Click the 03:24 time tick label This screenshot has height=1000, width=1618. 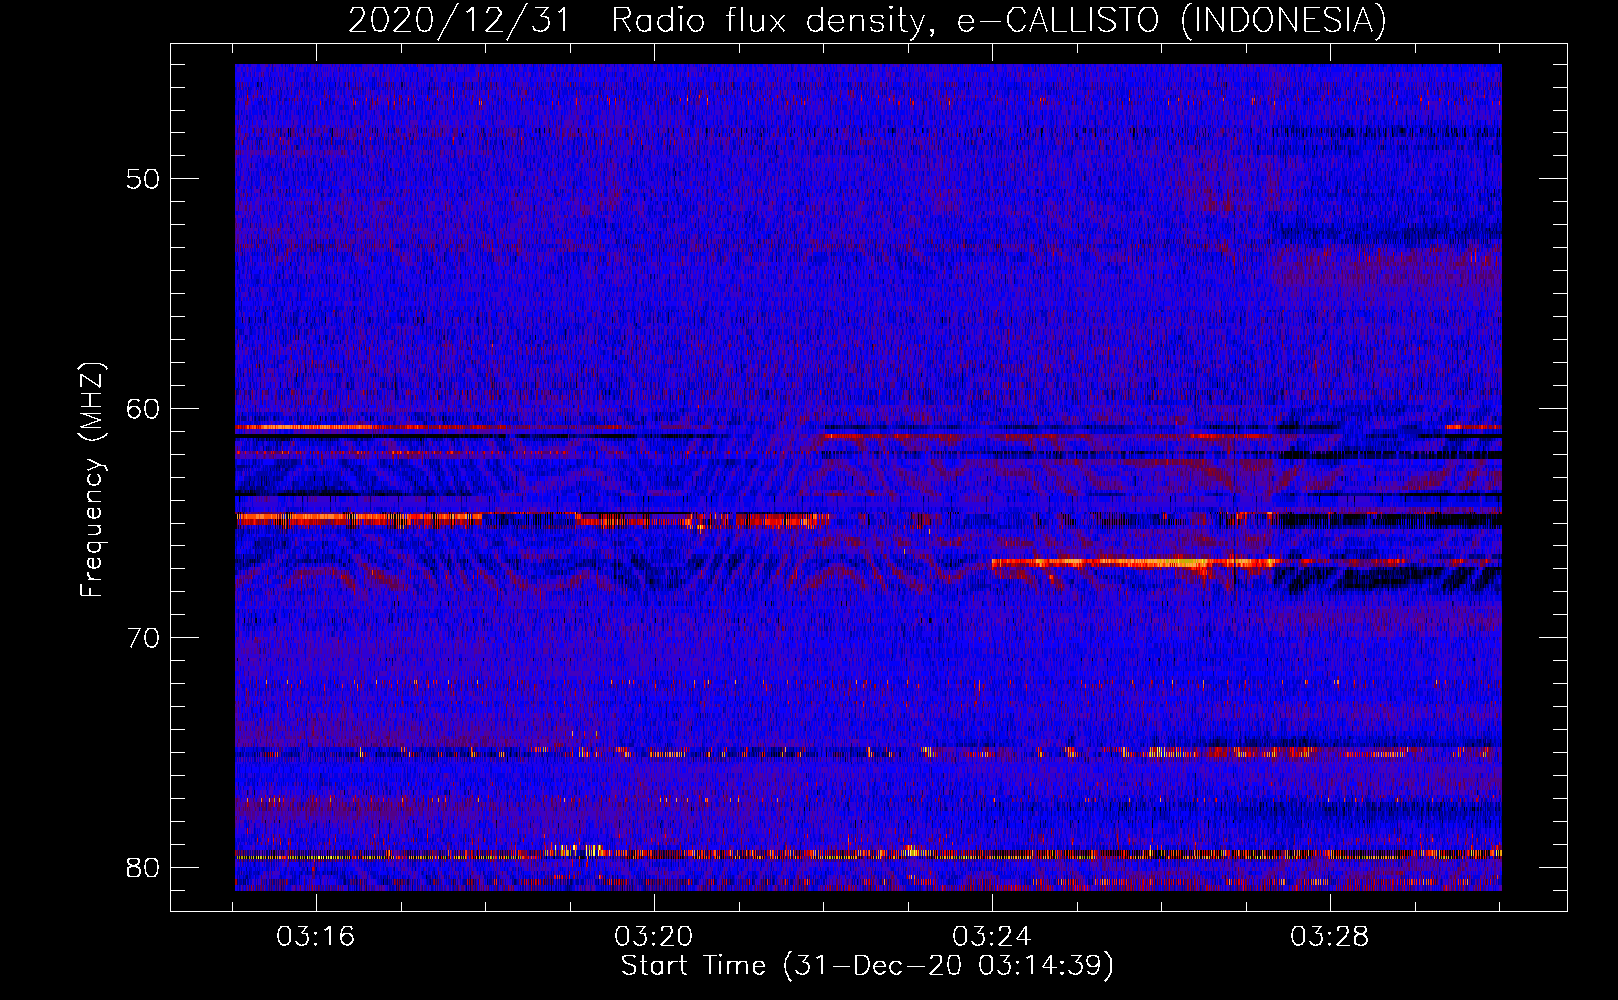[992, 937]
